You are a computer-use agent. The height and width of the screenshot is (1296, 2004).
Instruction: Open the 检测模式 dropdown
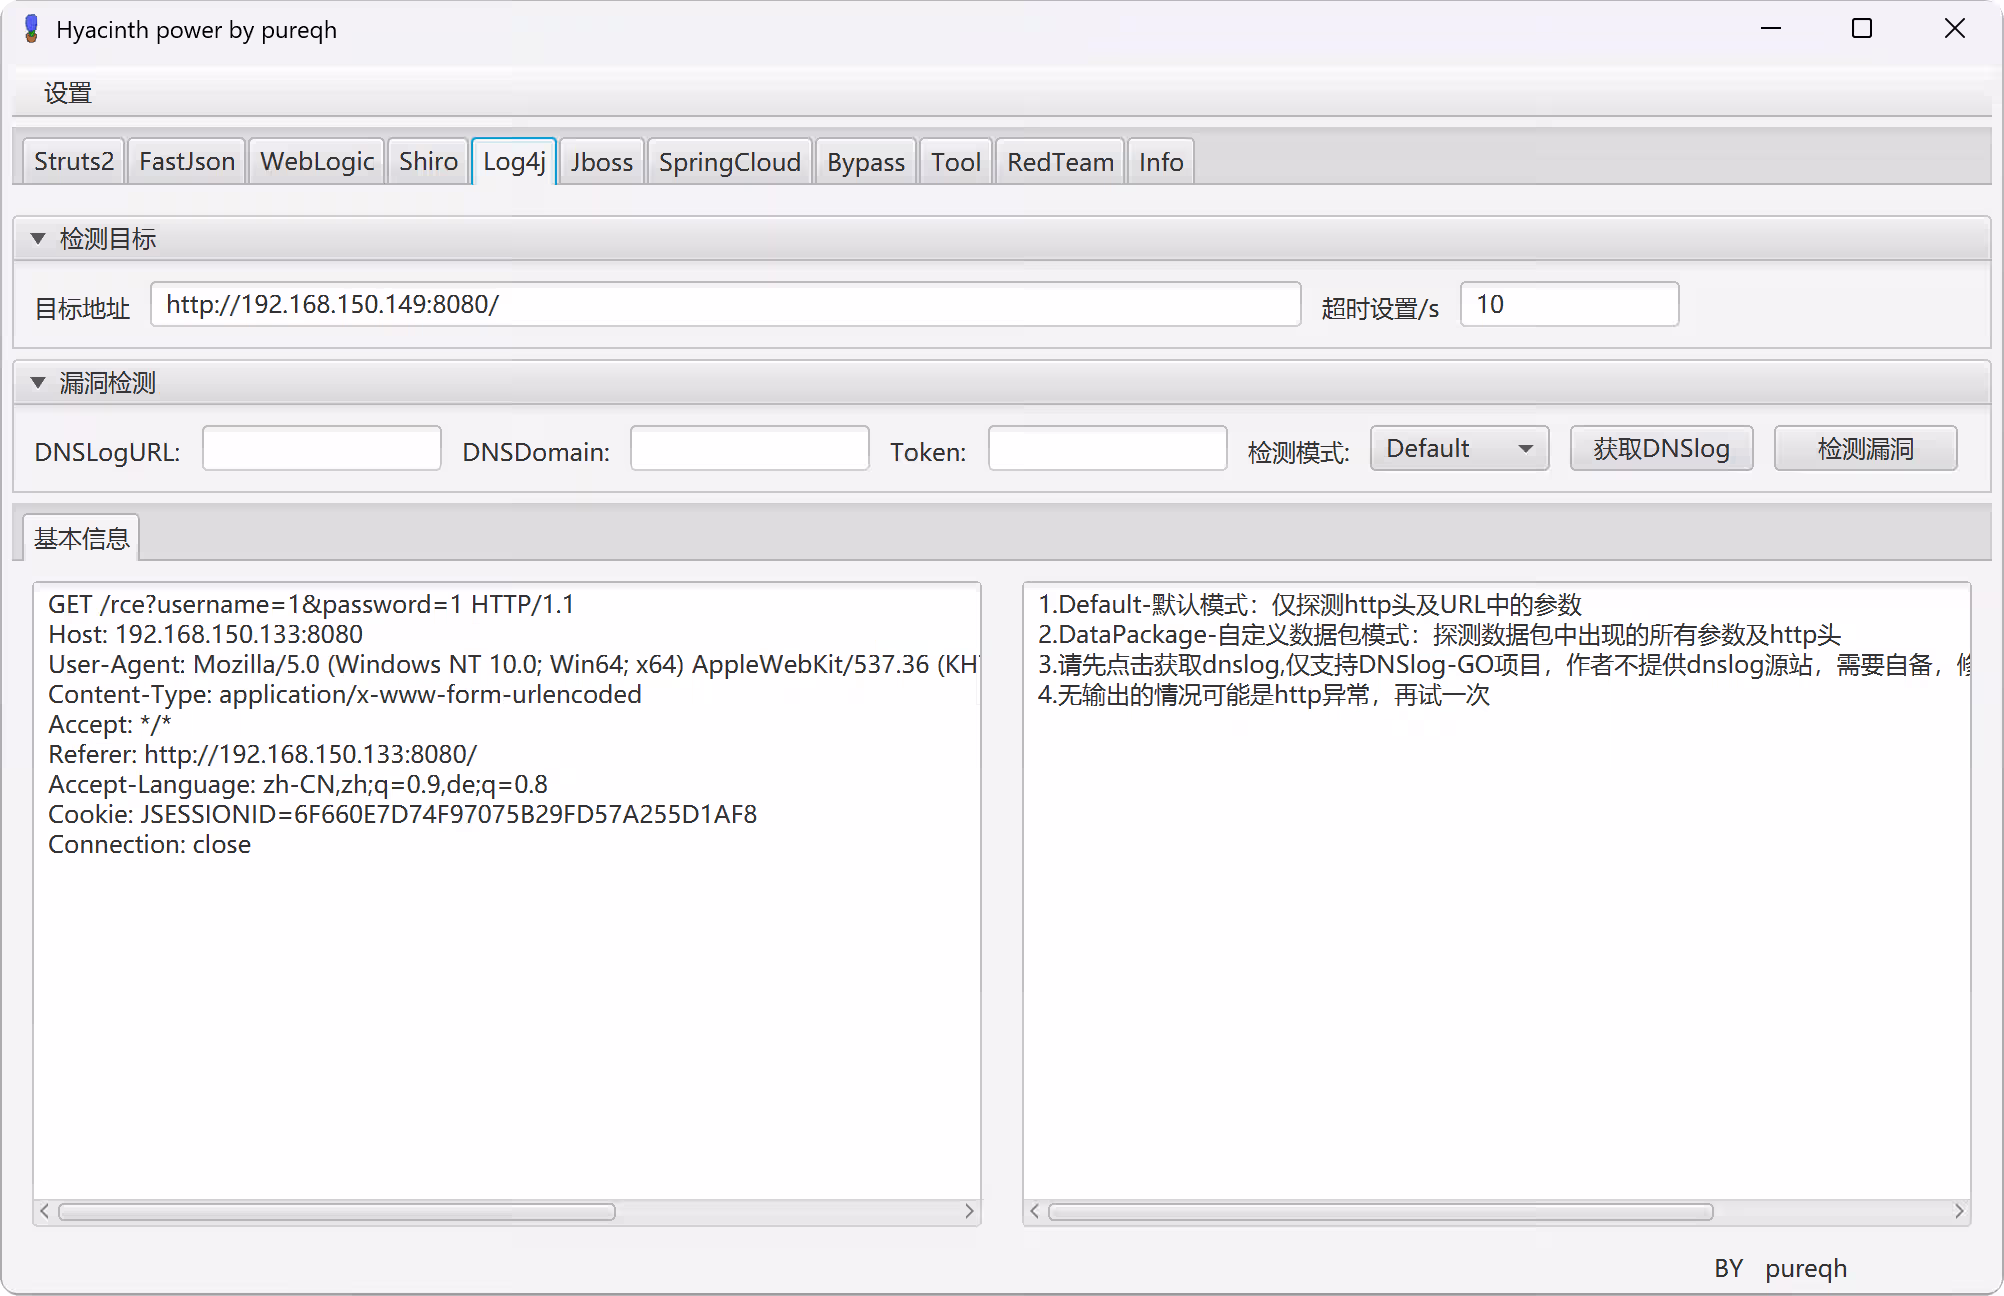point(1458,448)
